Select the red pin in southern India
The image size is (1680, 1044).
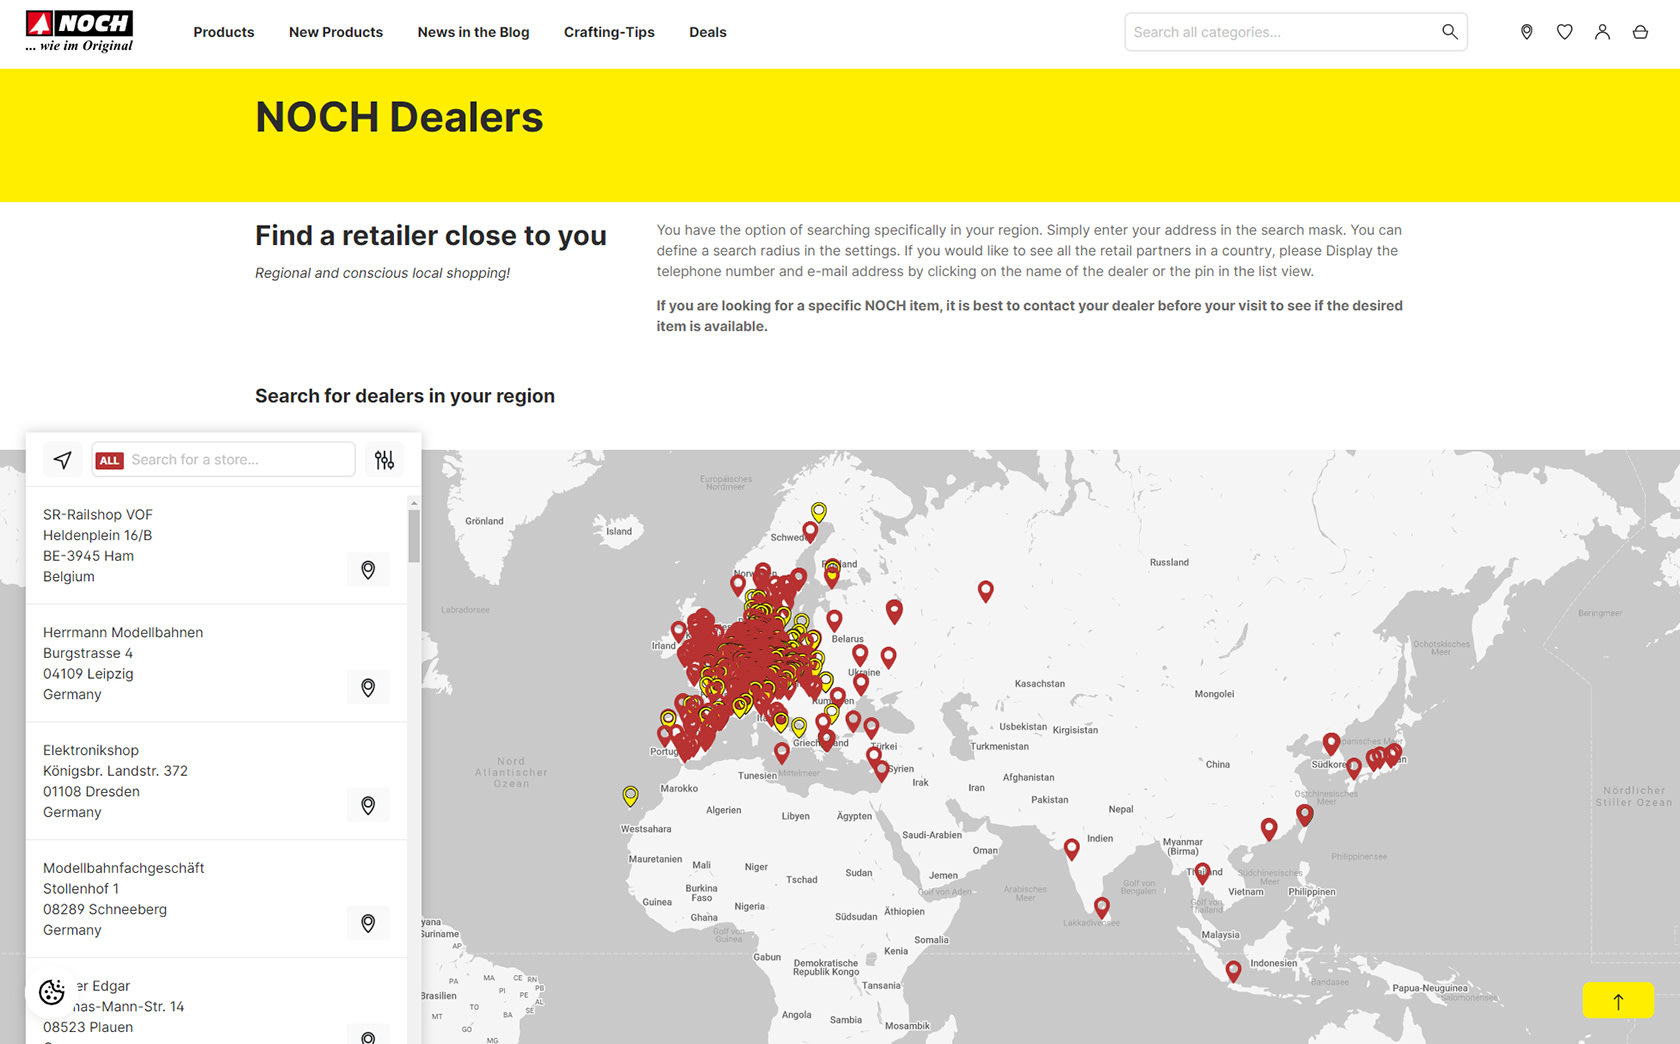pos(1101,907)
